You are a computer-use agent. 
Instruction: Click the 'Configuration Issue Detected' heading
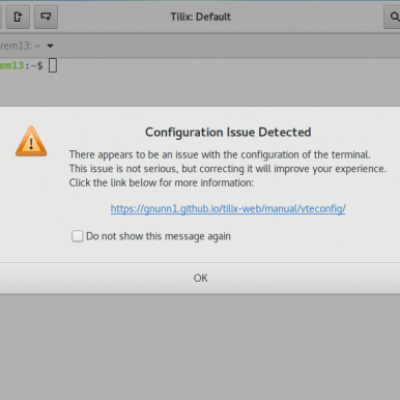(x=228, y=132)
